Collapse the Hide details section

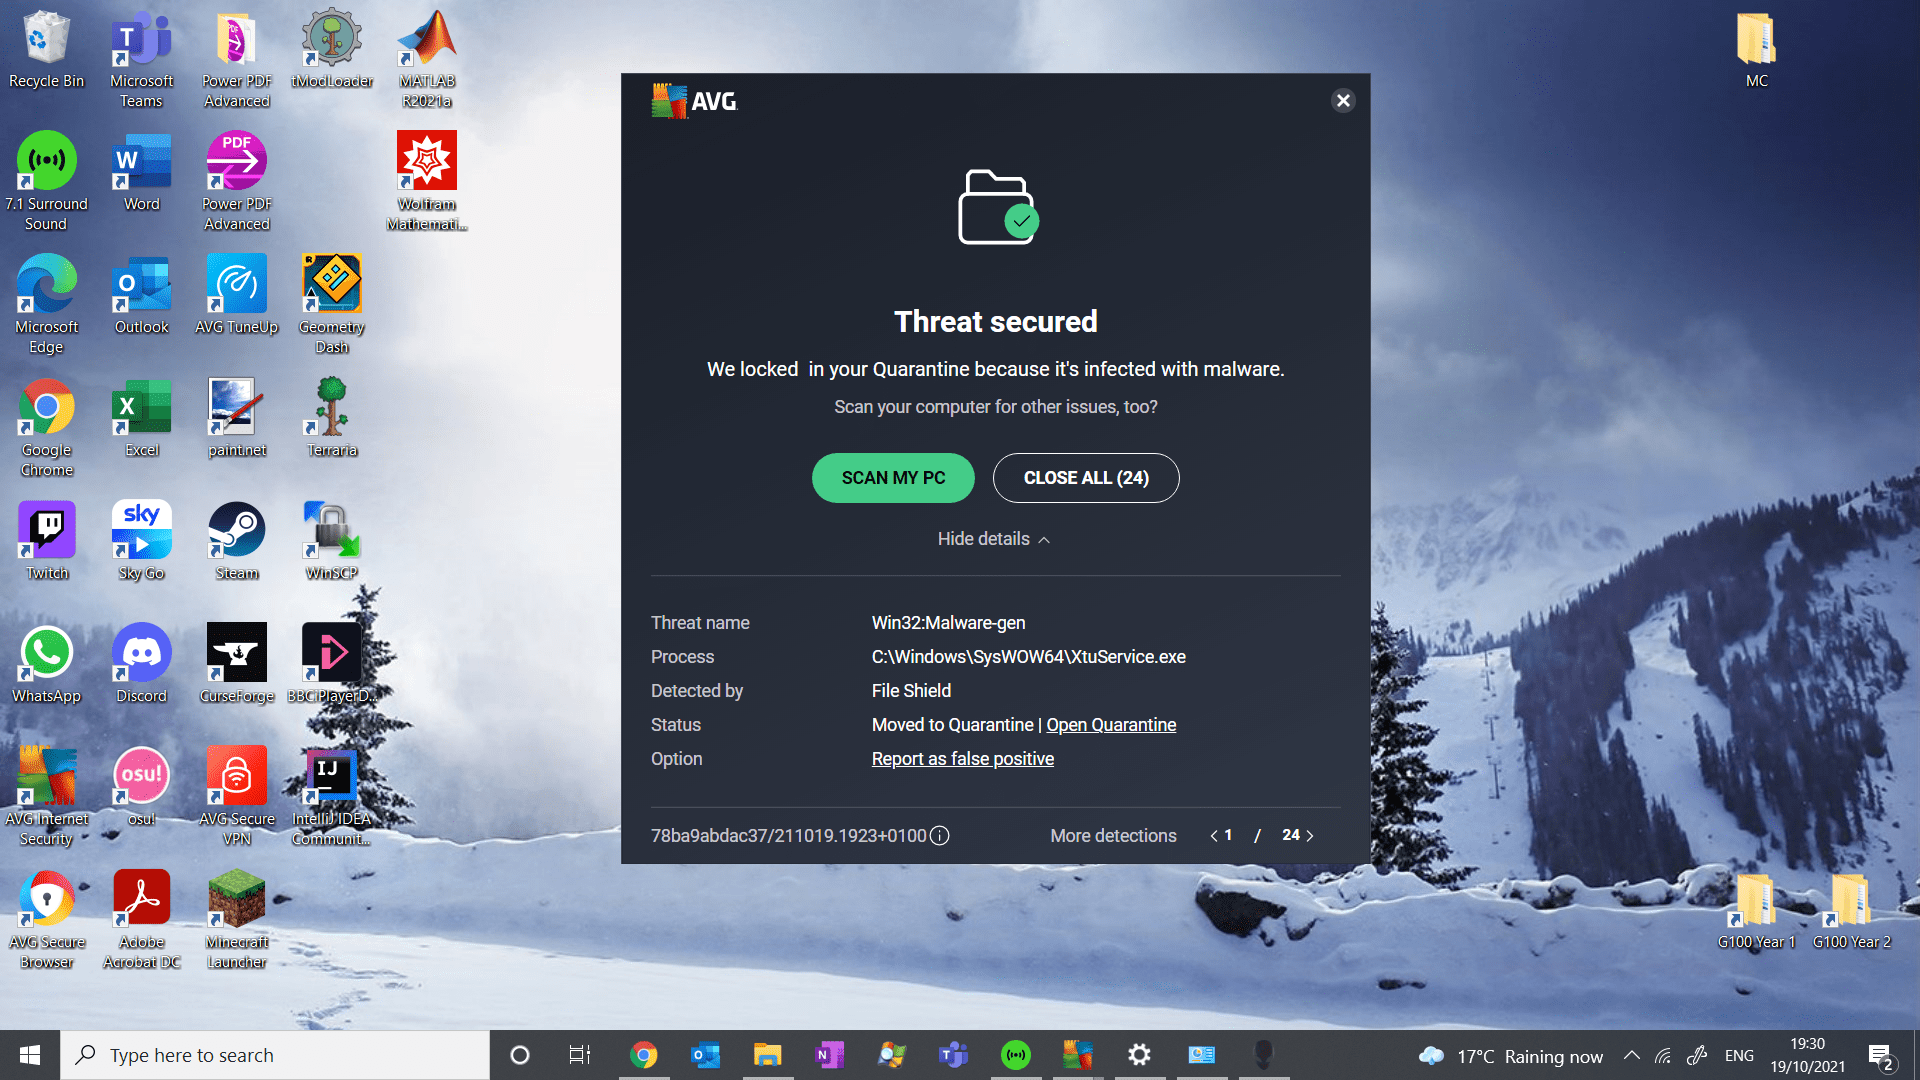[994, 539]
